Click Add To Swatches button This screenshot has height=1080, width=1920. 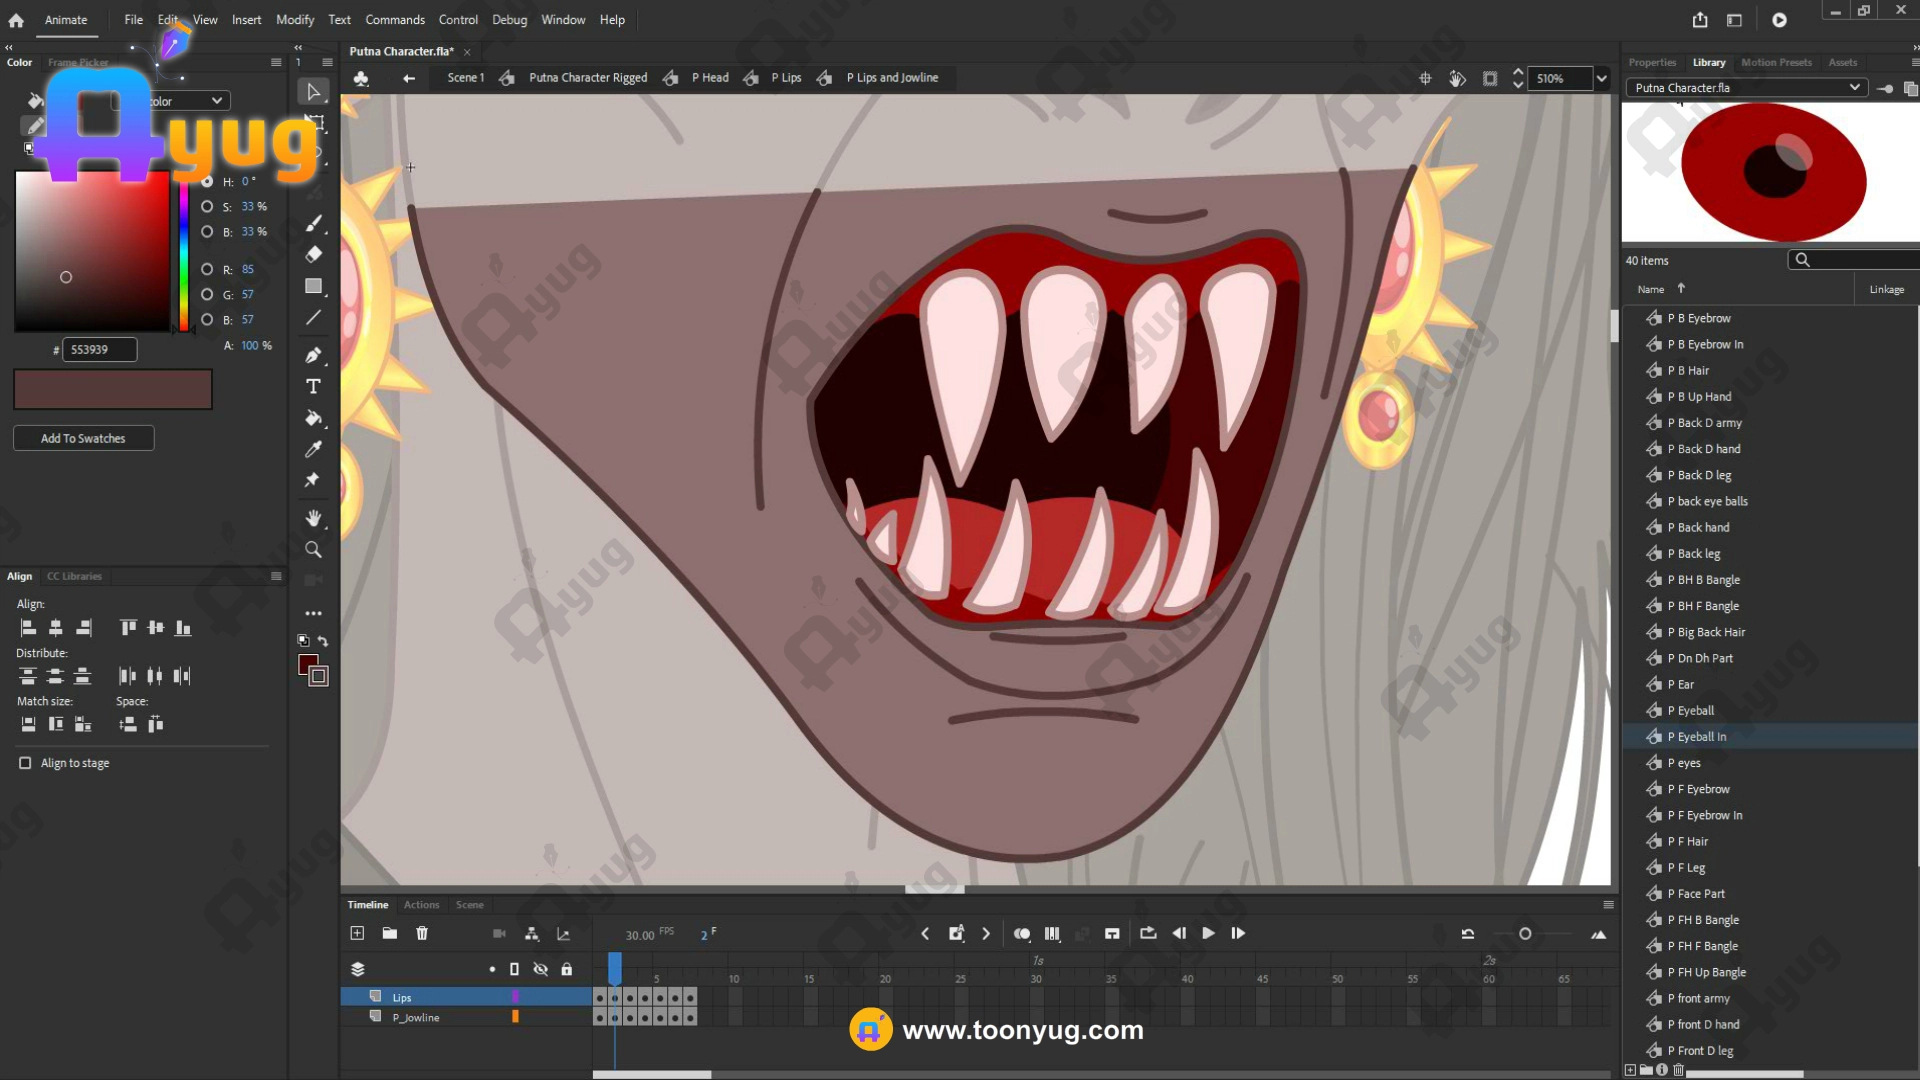pyautogui.click(x=83, y=439)
